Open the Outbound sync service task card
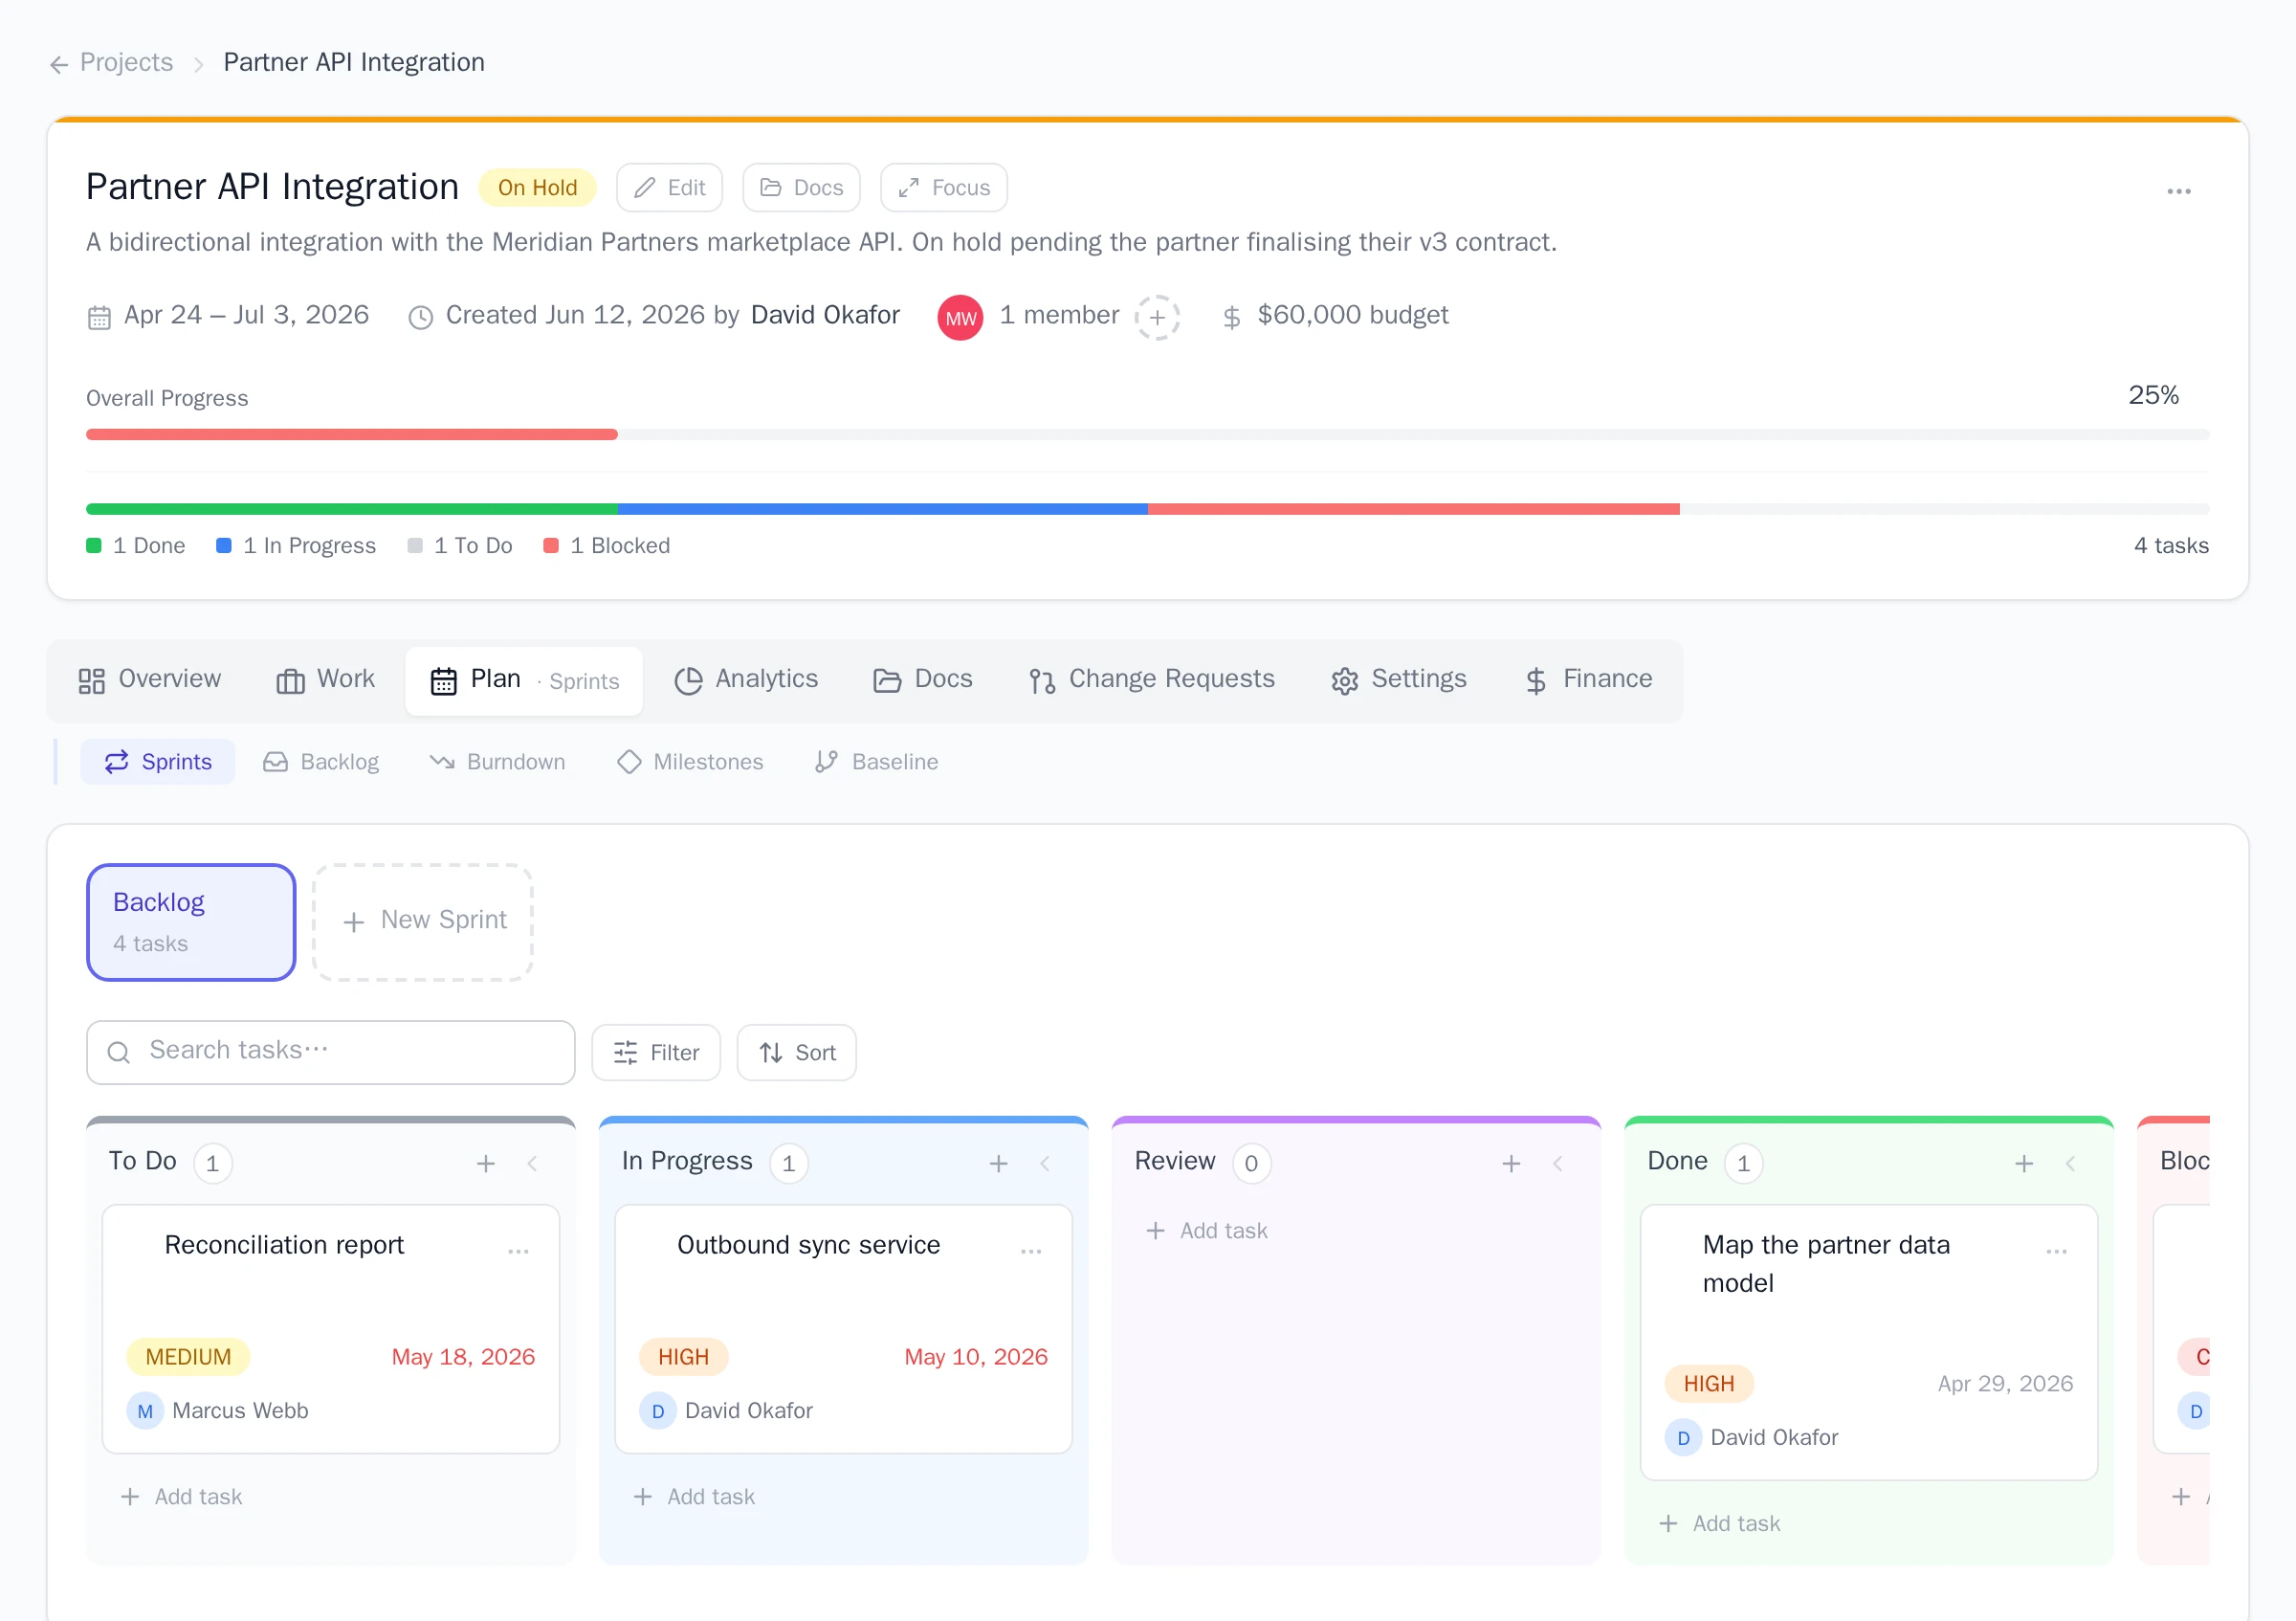The width and height of the screenshot is (2296, 1621). 844,1329
